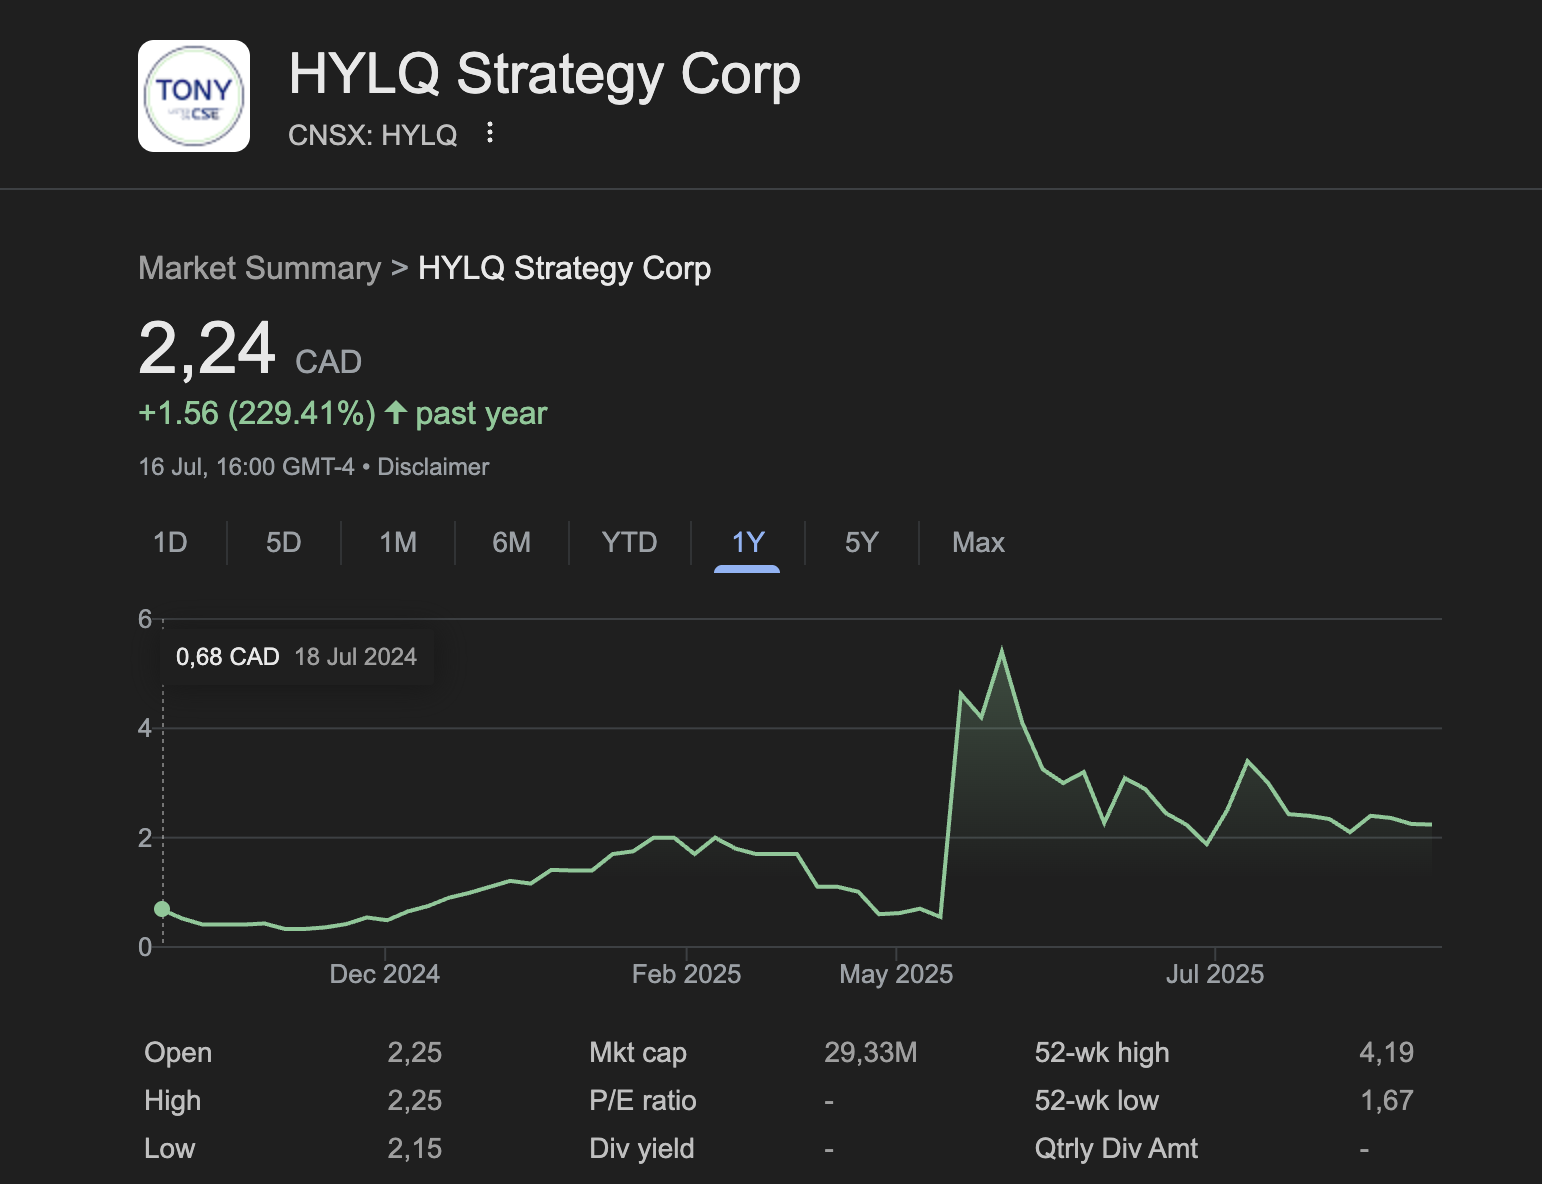
Task: Click the Feb 2025 axis label
Action: tap(687, 974)
